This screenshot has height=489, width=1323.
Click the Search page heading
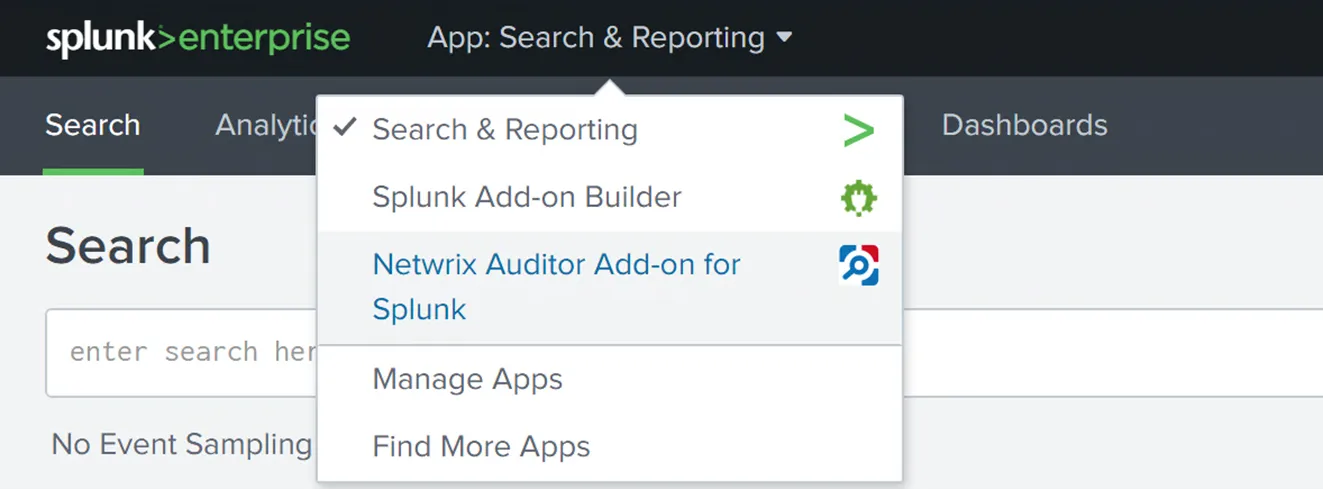click(x=128, y=246)
